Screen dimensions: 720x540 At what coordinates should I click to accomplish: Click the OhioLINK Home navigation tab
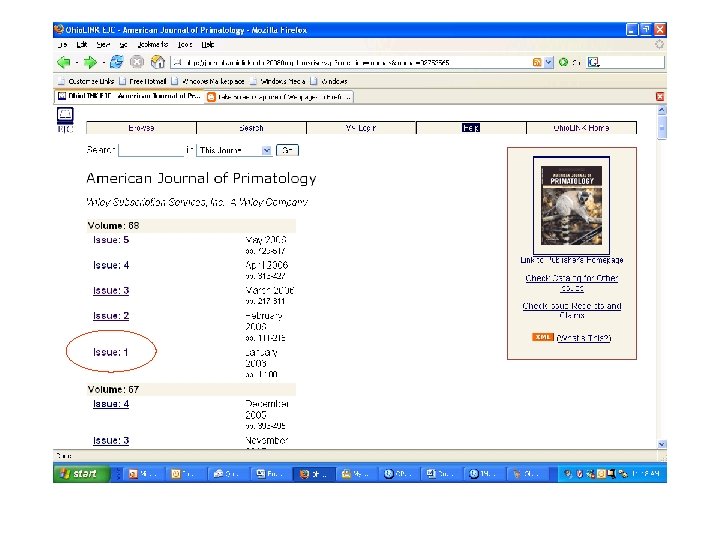coord(581,128)
